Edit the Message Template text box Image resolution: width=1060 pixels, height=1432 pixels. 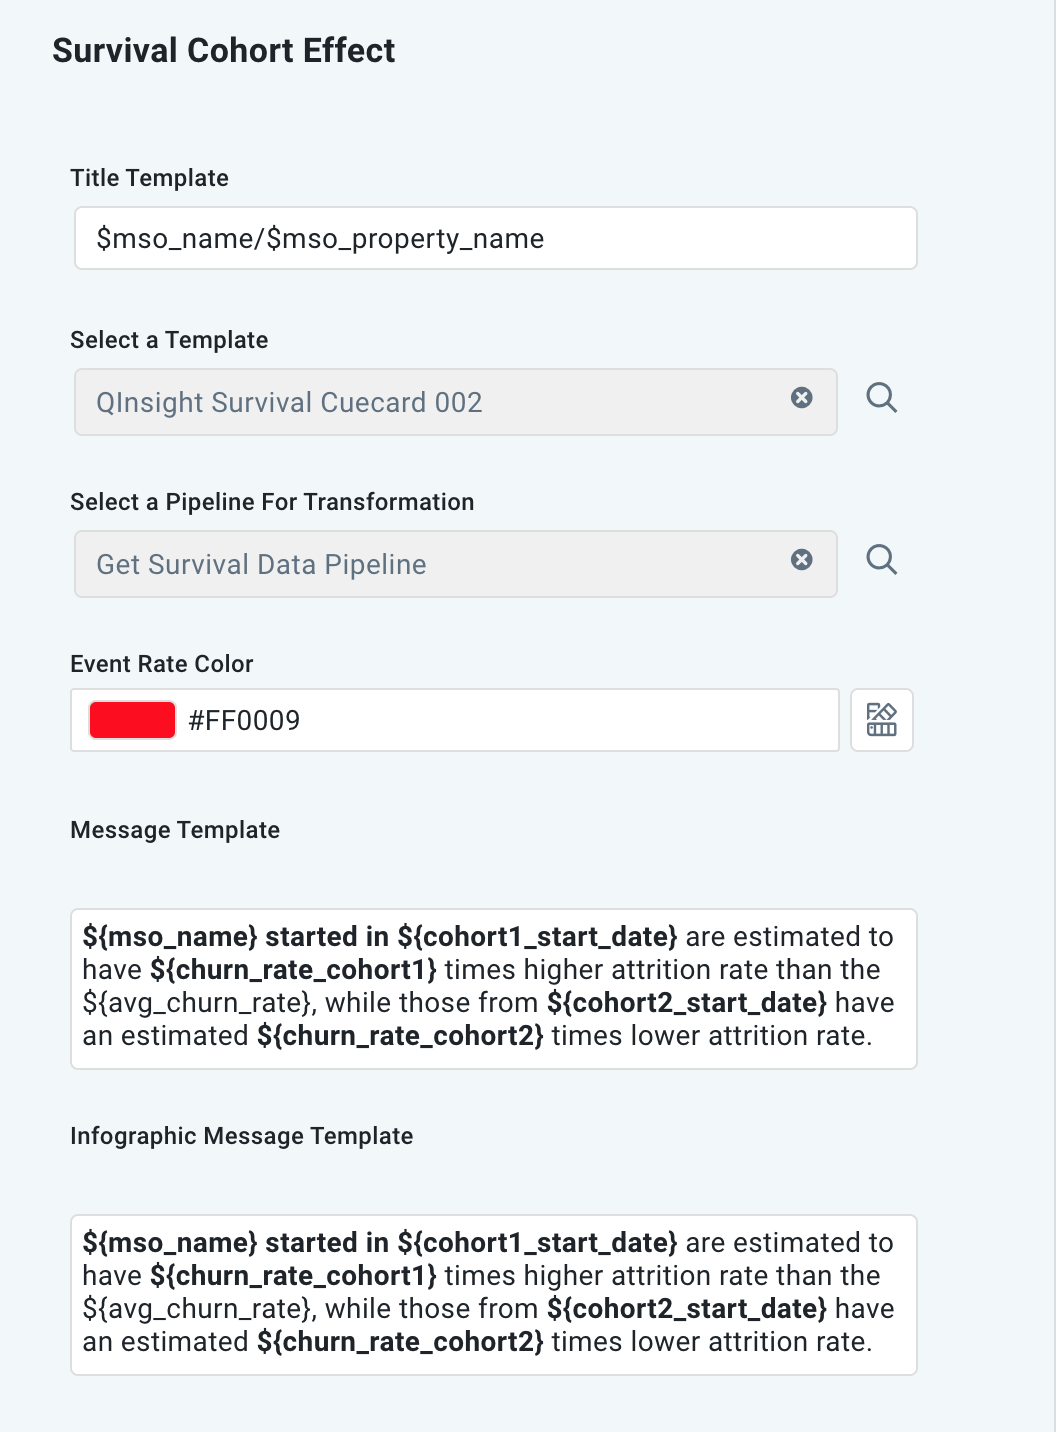tap(495, 986)
